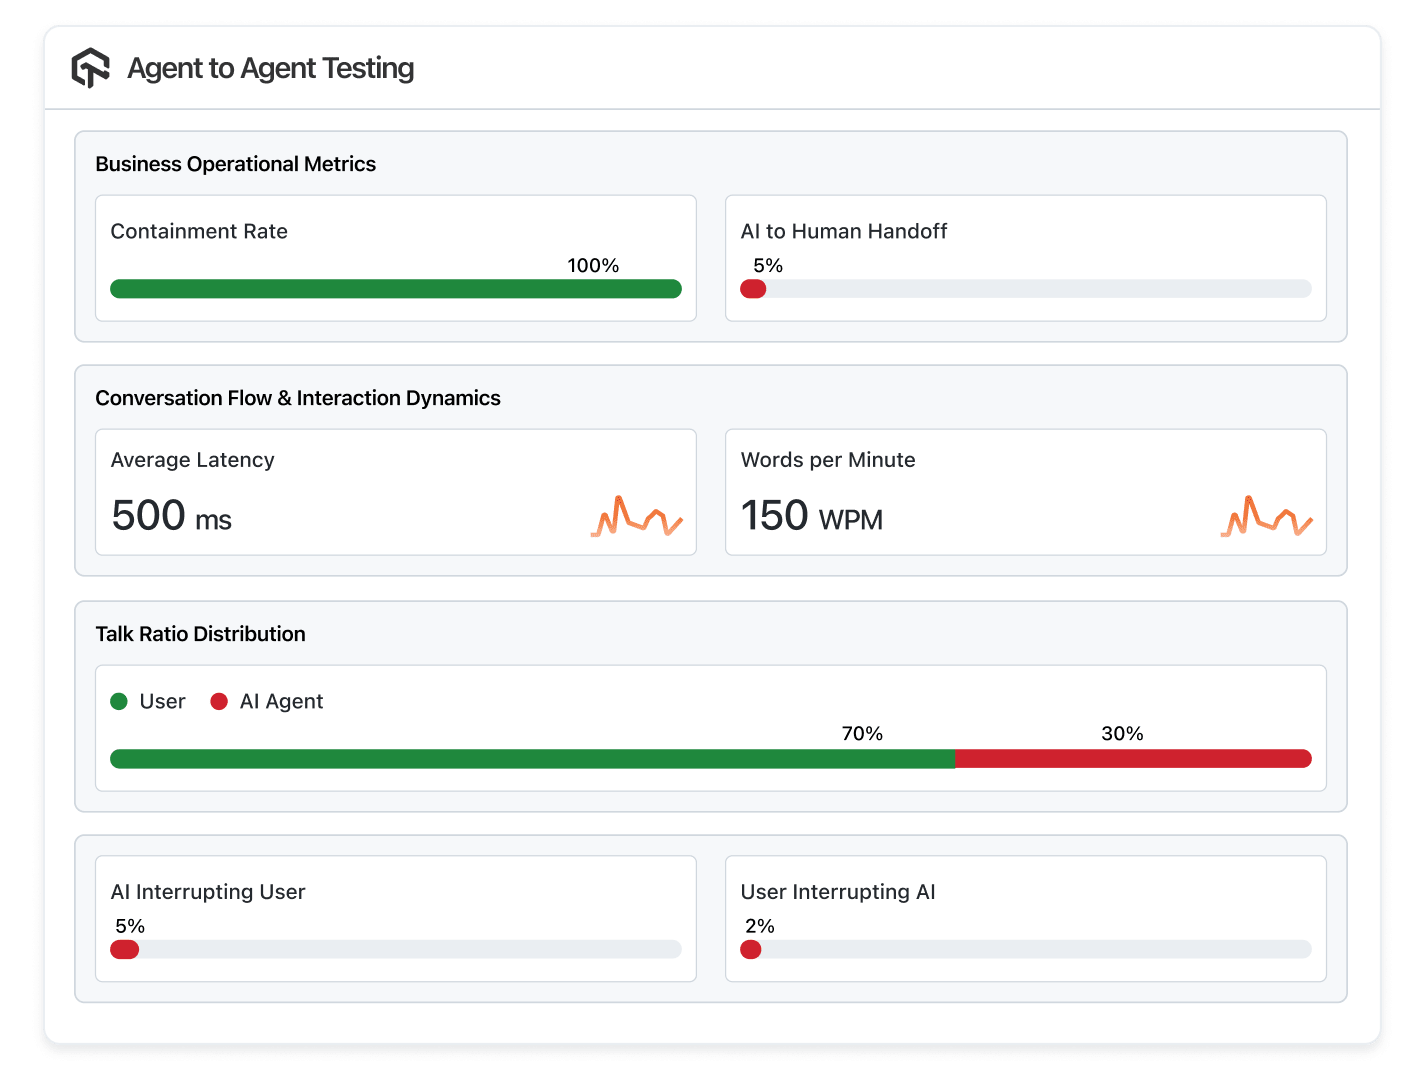Select the Agent to Agent Testing title

[x=270, y=68]
